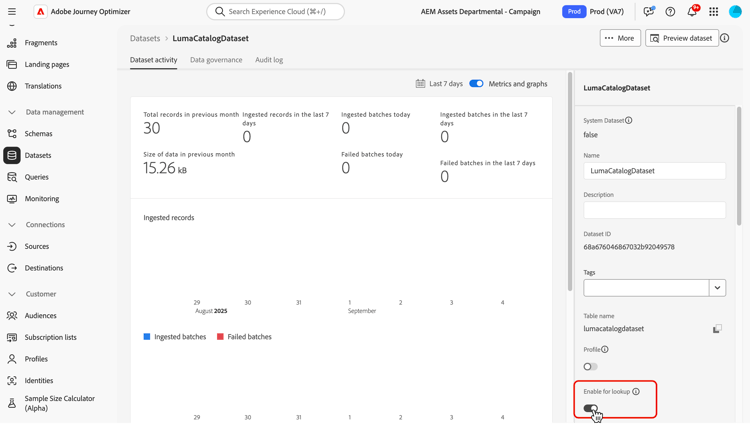Switch to the Data governance tab
750x424 pixels.
click(x=216, y=60)
